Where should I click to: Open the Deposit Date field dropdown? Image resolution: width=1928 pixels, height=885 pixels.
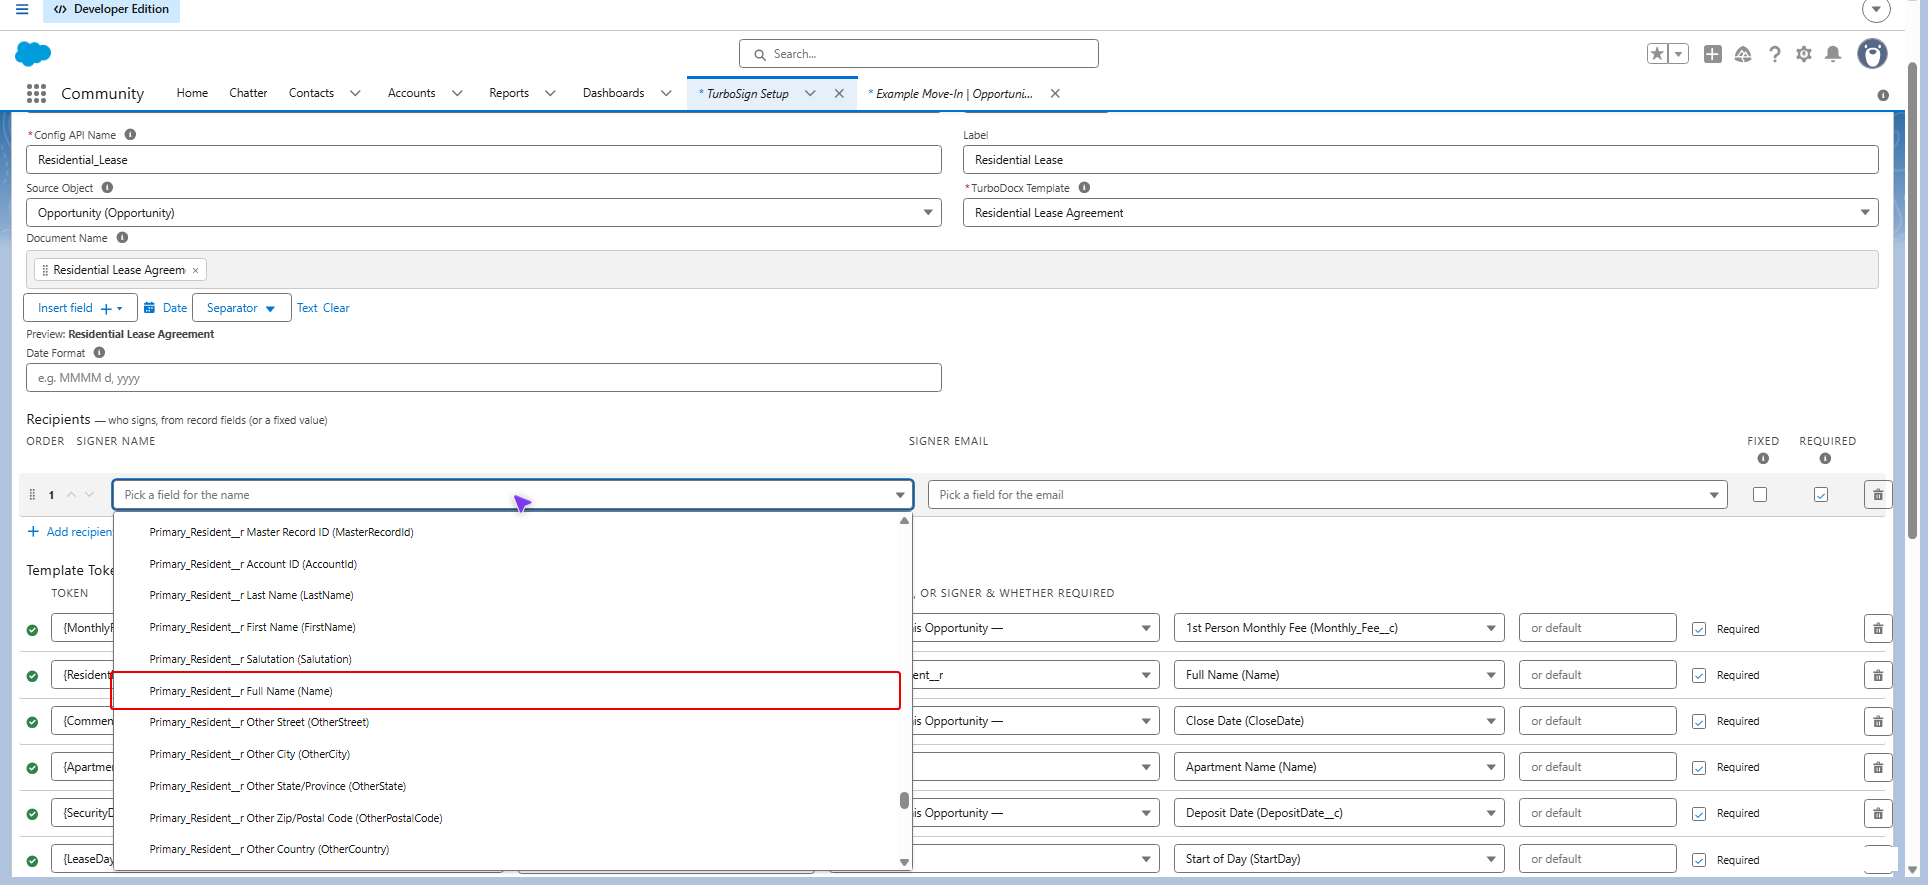(1339, 813)
